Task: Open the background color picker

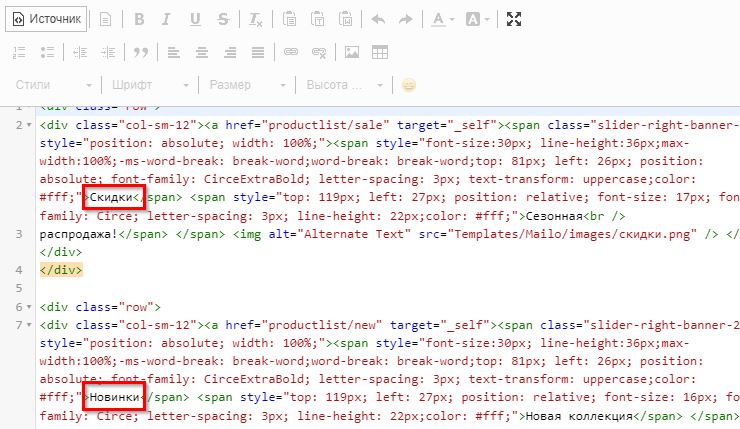Action: [477, 19]
